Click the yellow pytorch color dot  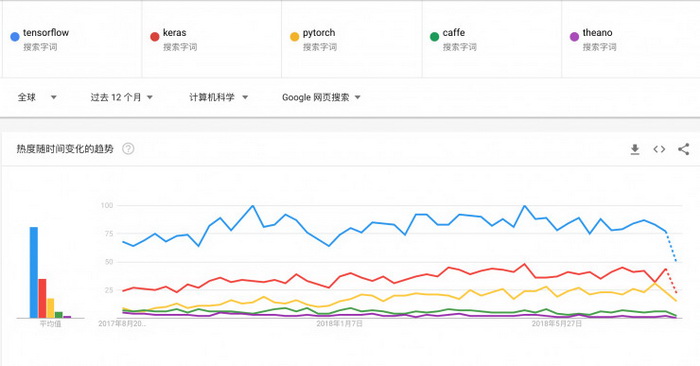294,37
